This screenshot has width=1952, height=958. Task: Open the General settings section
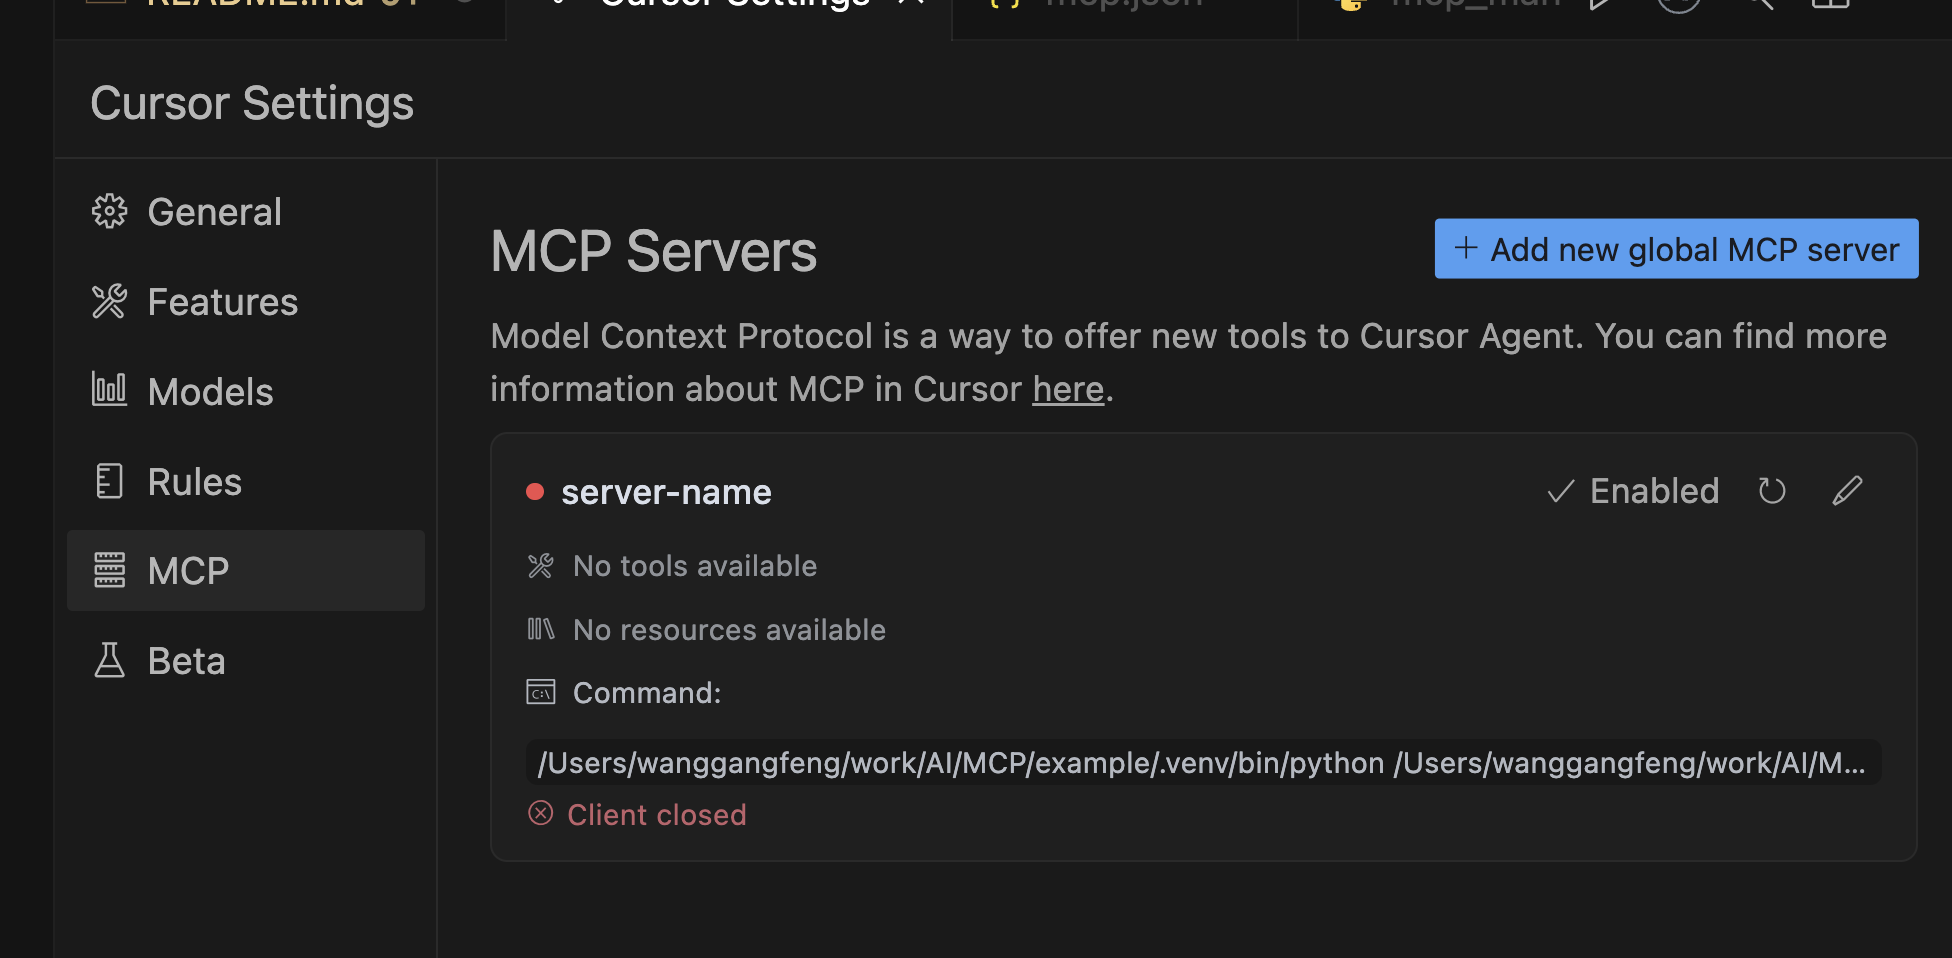click(246, 212)
